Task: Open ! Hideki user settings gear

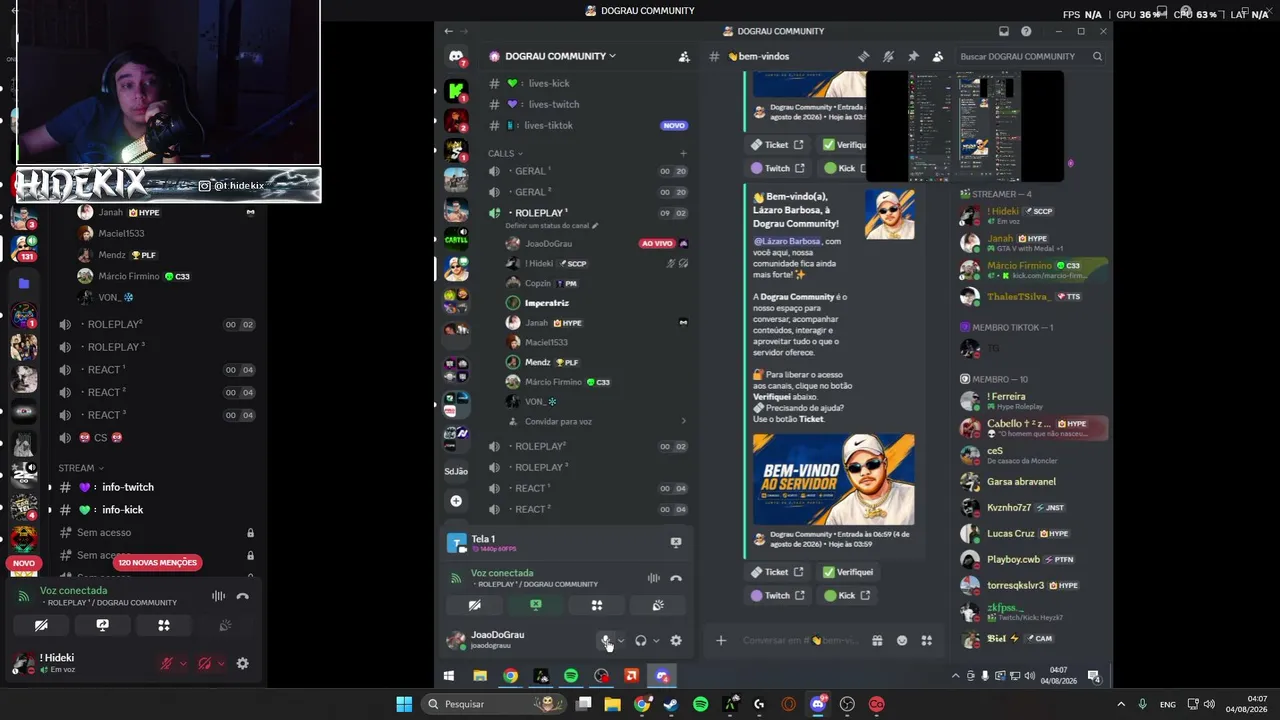Action: [x=242, y=663]
